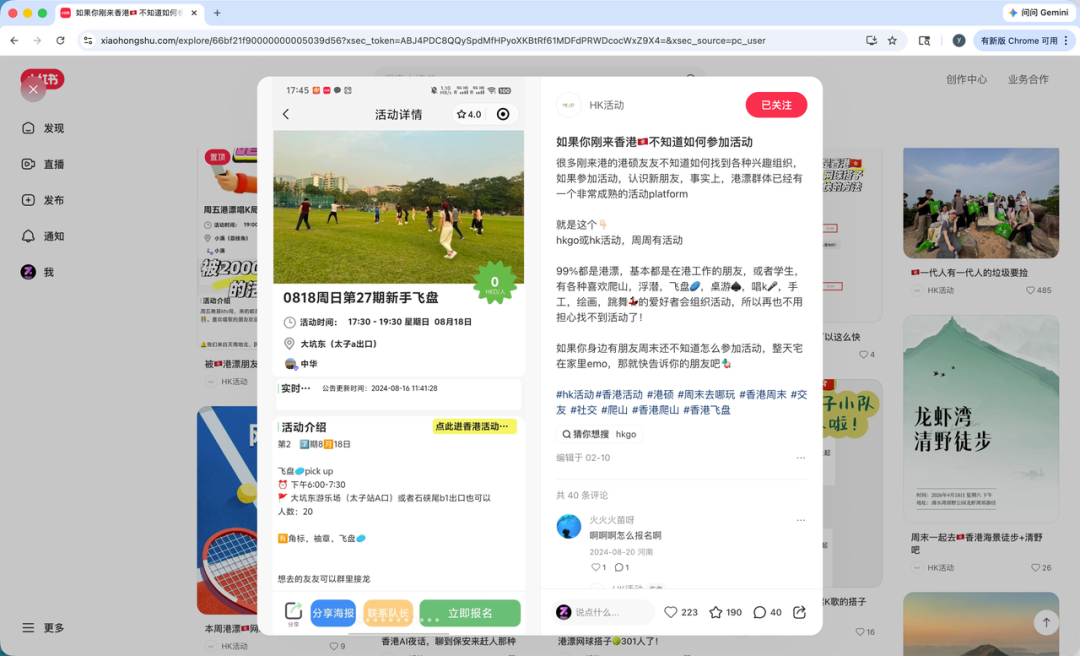Open the 垃圾要捡 group photo note card
The height and width of the screenshot is (656, 1080).
click(981, 203)
